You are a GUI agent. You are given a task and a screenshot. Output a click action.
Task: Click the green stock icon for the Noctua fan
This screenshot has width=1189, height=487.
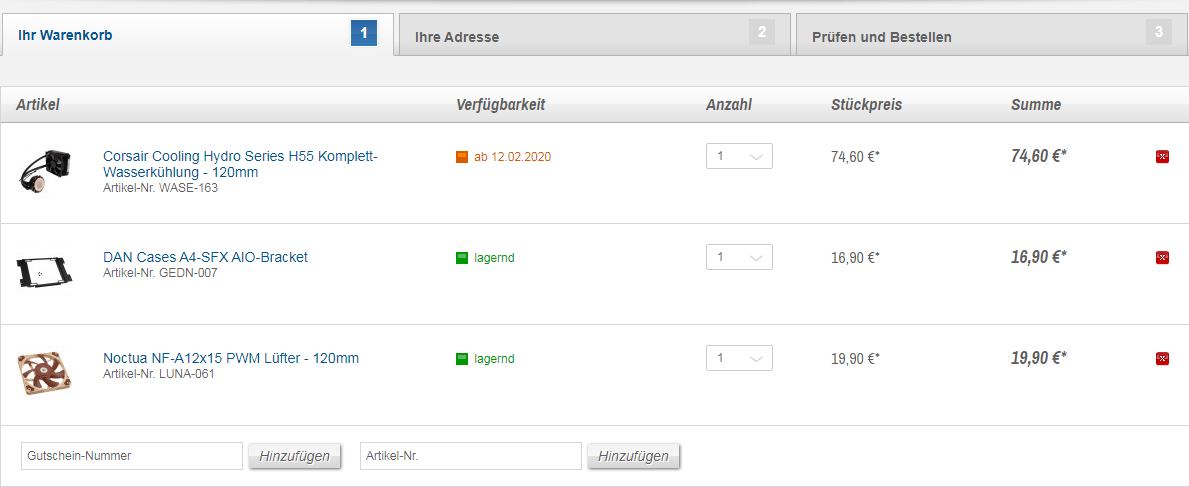[462, 359]
